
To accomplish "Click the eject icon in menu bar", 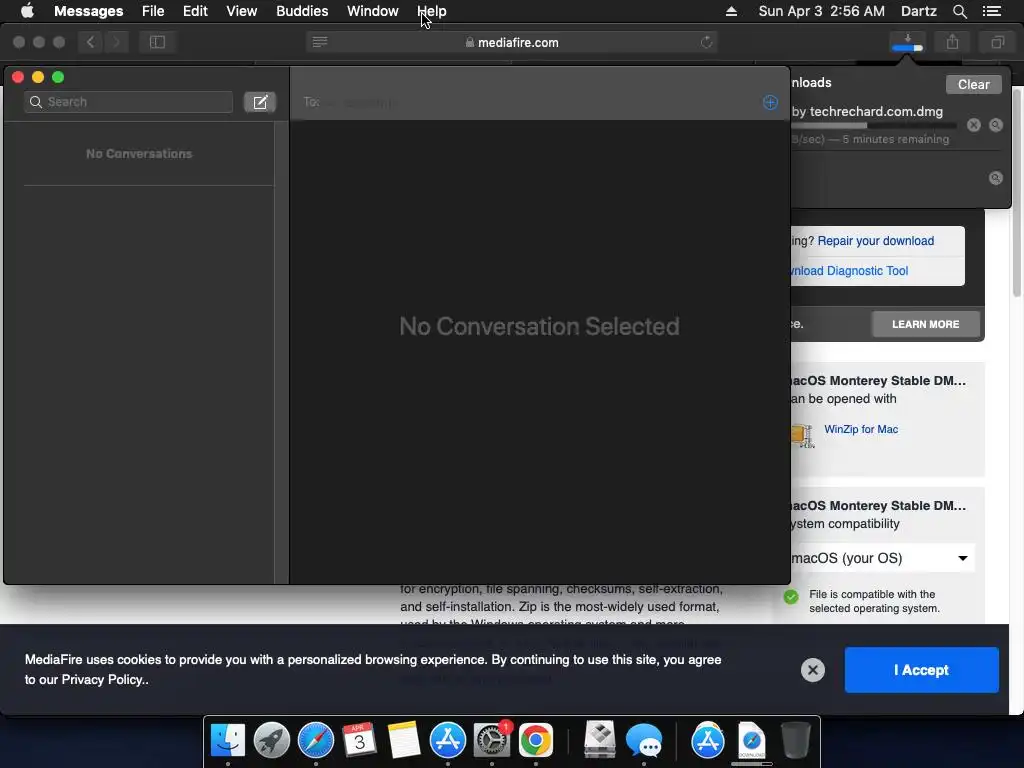I will pos(731,11).
